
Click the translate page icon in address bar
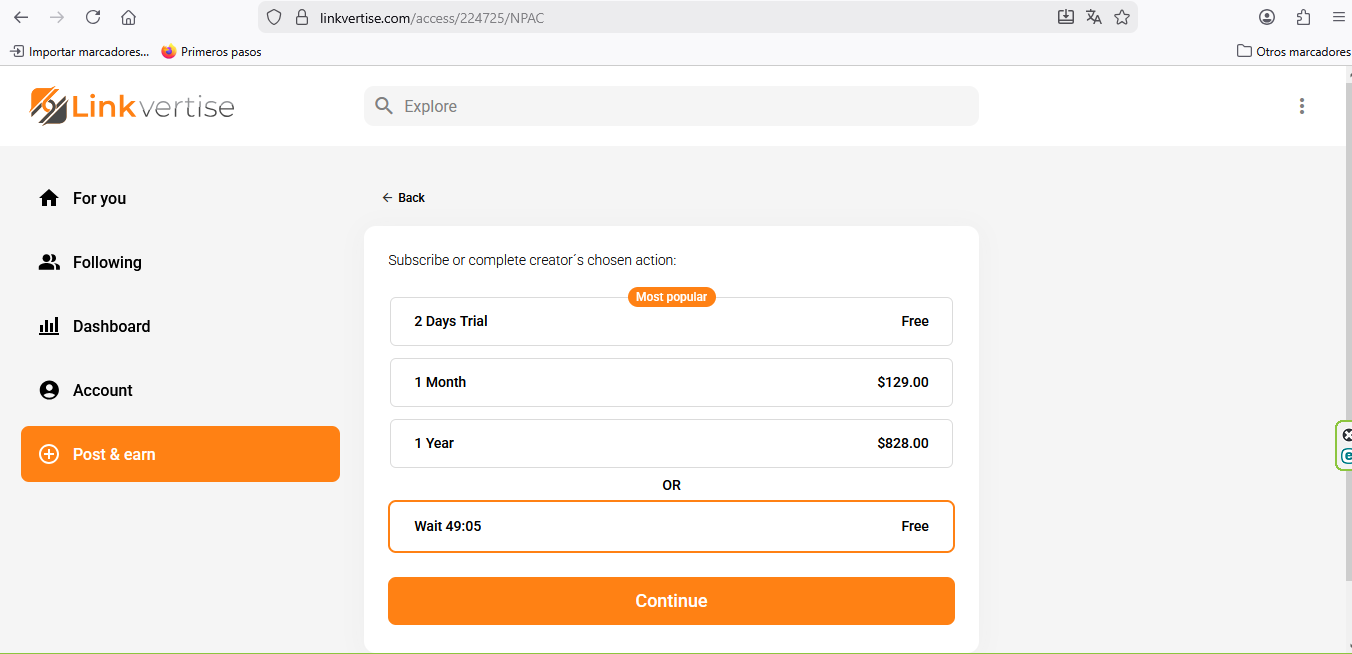(x=1094, y=17)
